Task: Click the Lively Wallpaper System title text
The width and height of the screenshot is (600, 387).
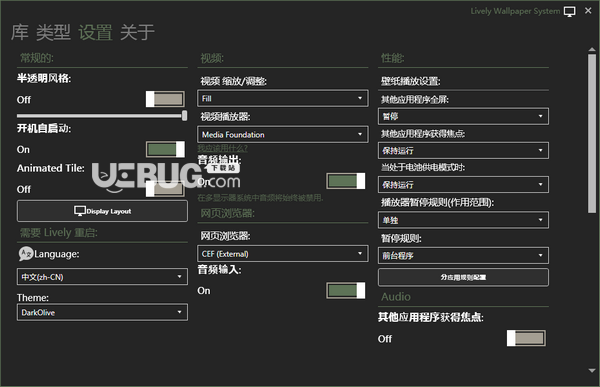Action: 515,11
